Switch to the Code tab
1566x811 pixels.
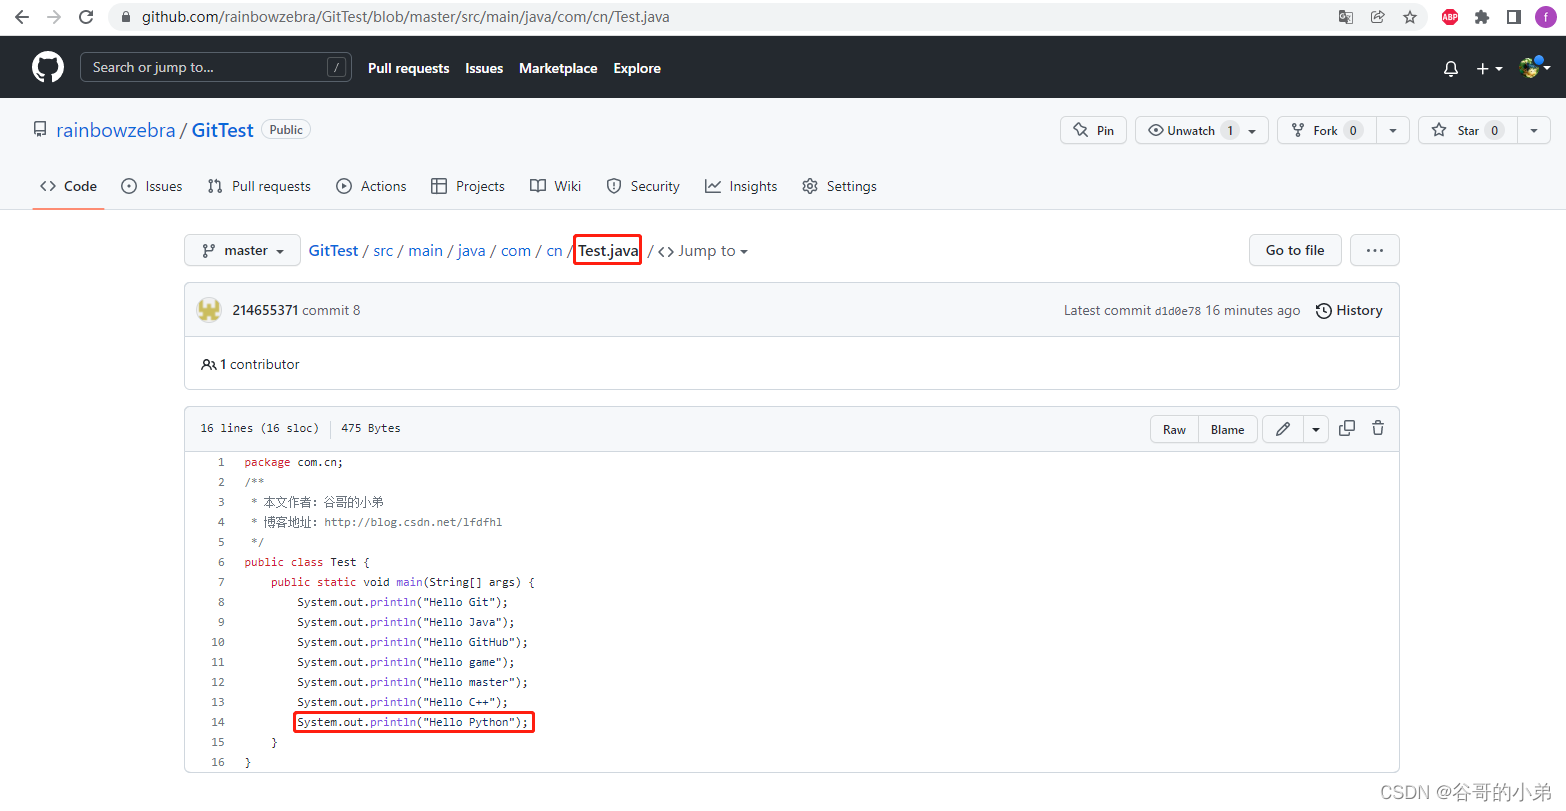pos(68,186)
